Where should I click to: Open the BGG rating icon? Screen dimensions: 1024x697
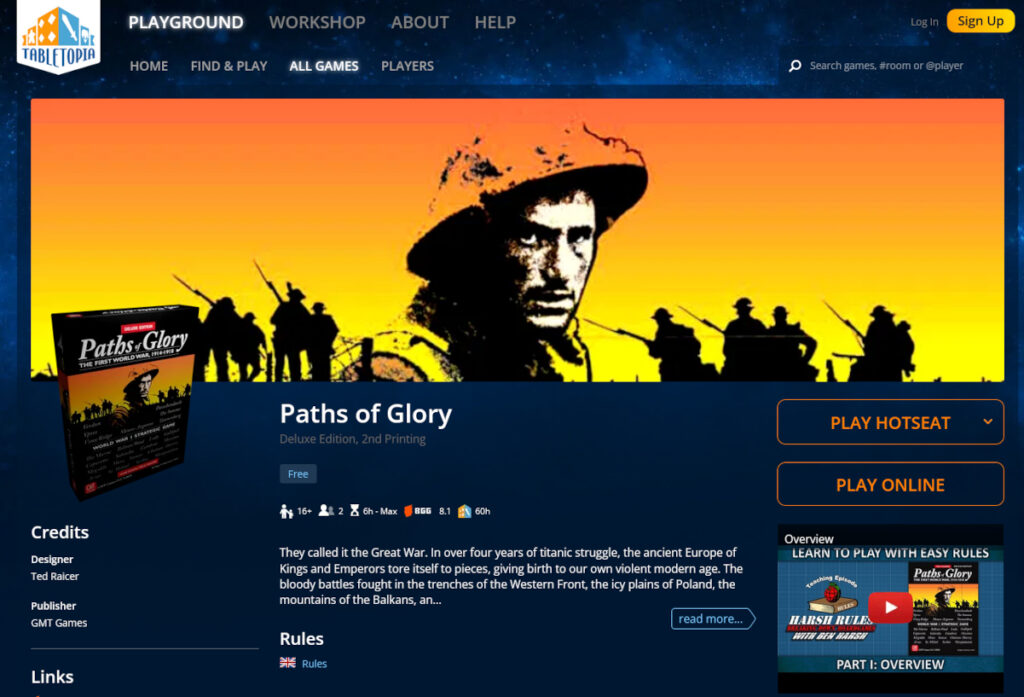point(417,511)
